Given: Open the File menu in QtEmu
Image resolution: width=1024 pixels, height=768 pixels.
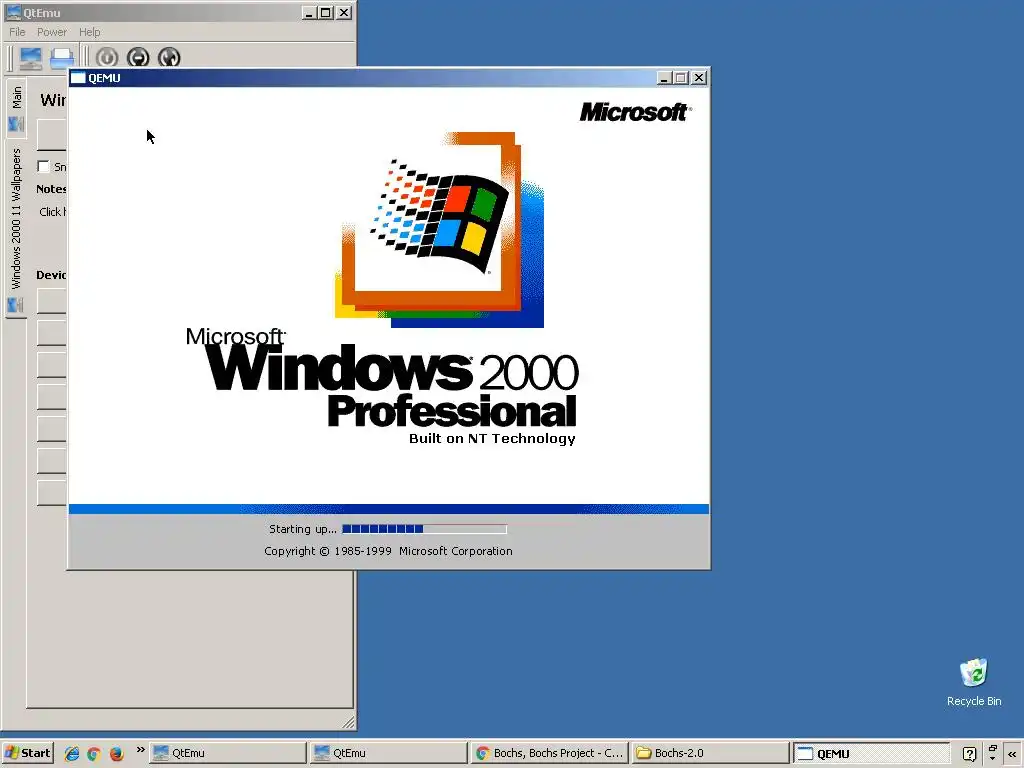Looking at the screenshot, I should [x=17, y=32].
